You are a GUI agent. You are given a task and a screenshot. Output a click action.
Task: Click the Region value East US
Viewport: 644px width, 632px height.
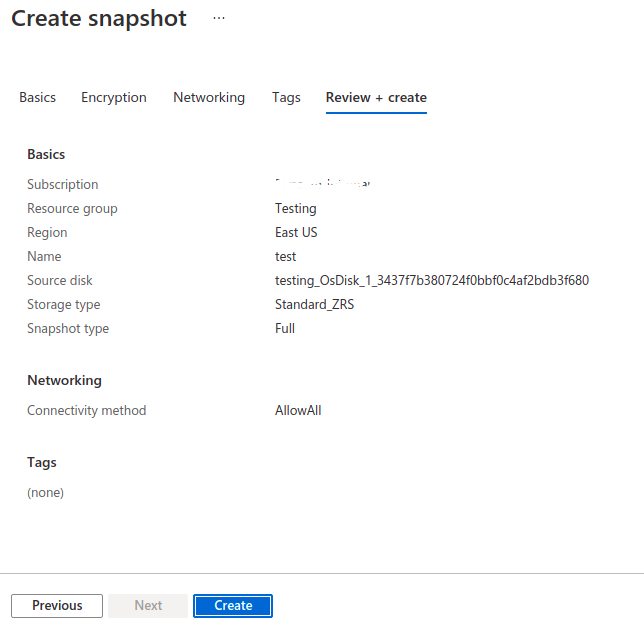[296, 232]
